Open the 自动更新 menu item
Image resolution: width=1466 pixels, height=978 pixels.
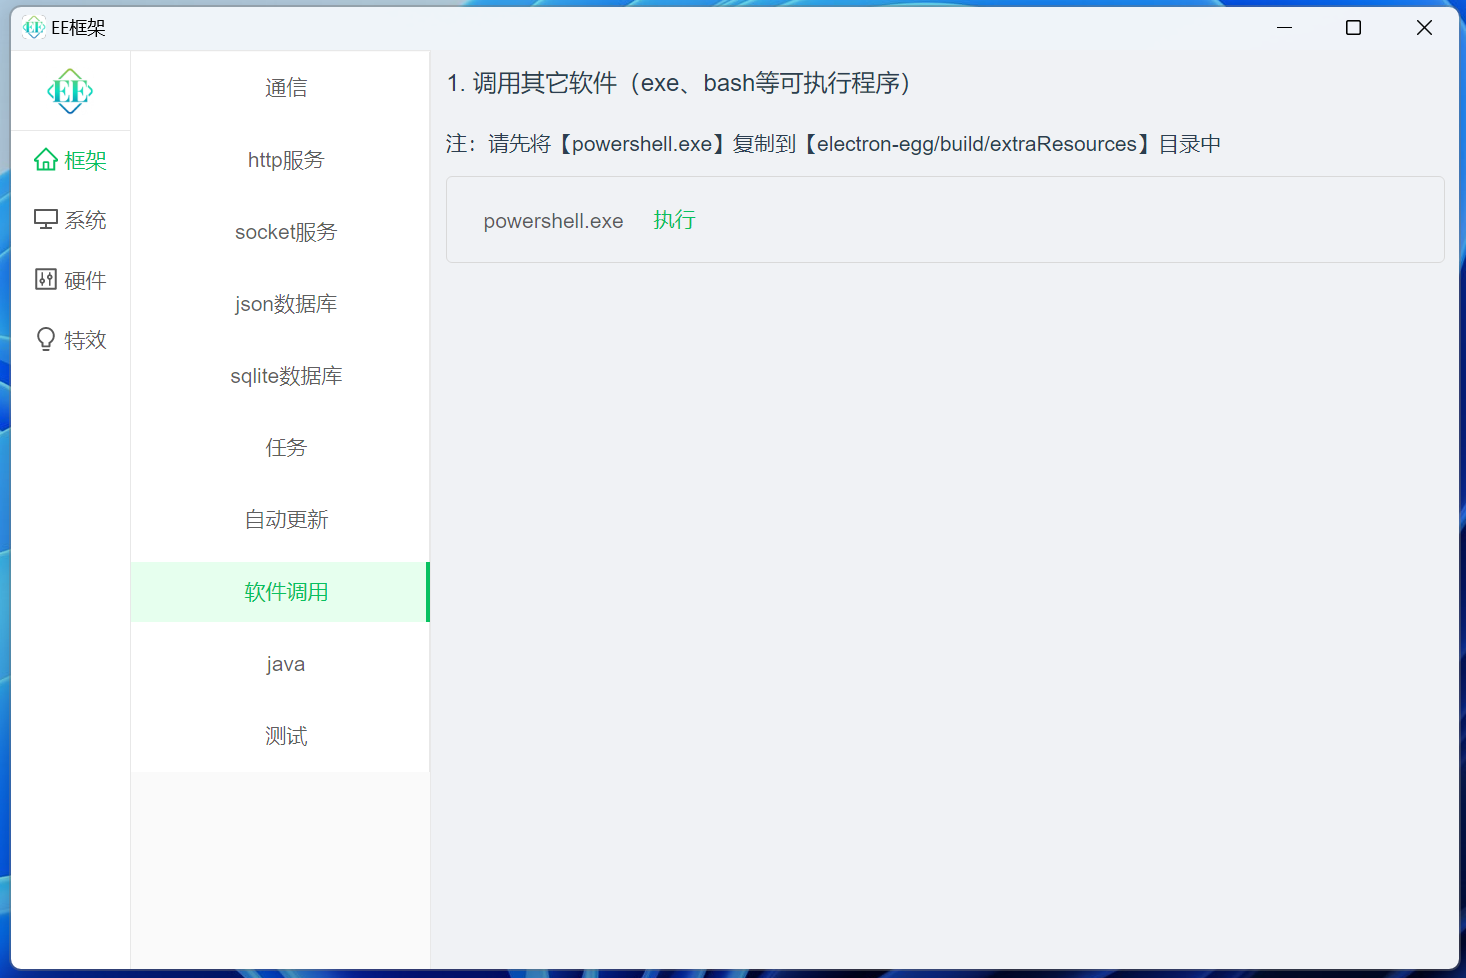[280, 520]
